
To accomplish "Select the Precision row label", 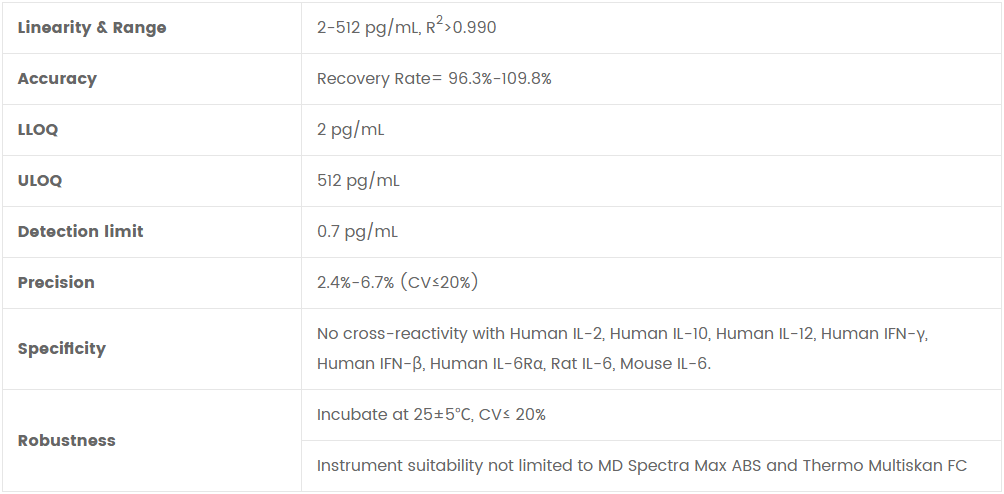I will pos(56,283).
